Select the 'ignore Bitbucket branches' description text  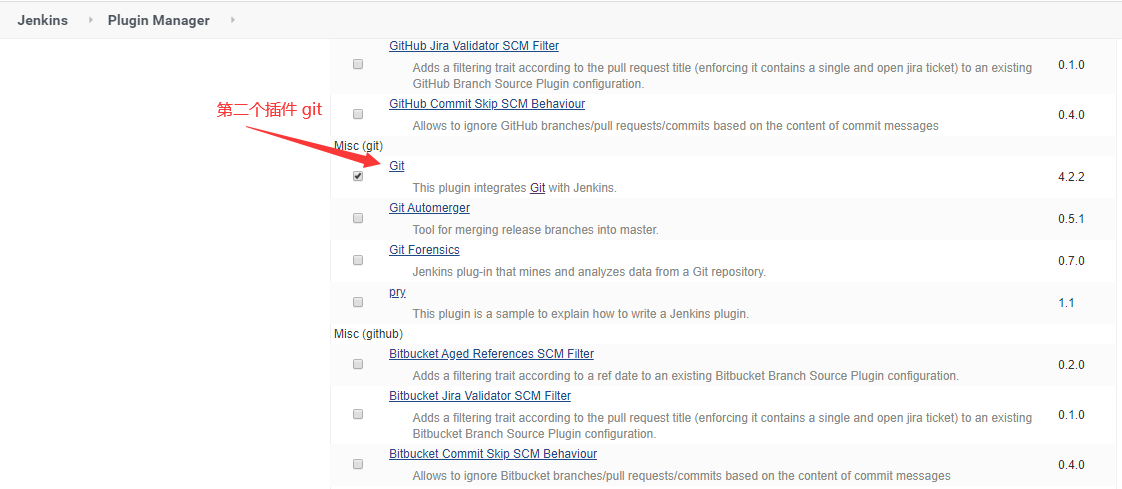coord(681,475)
